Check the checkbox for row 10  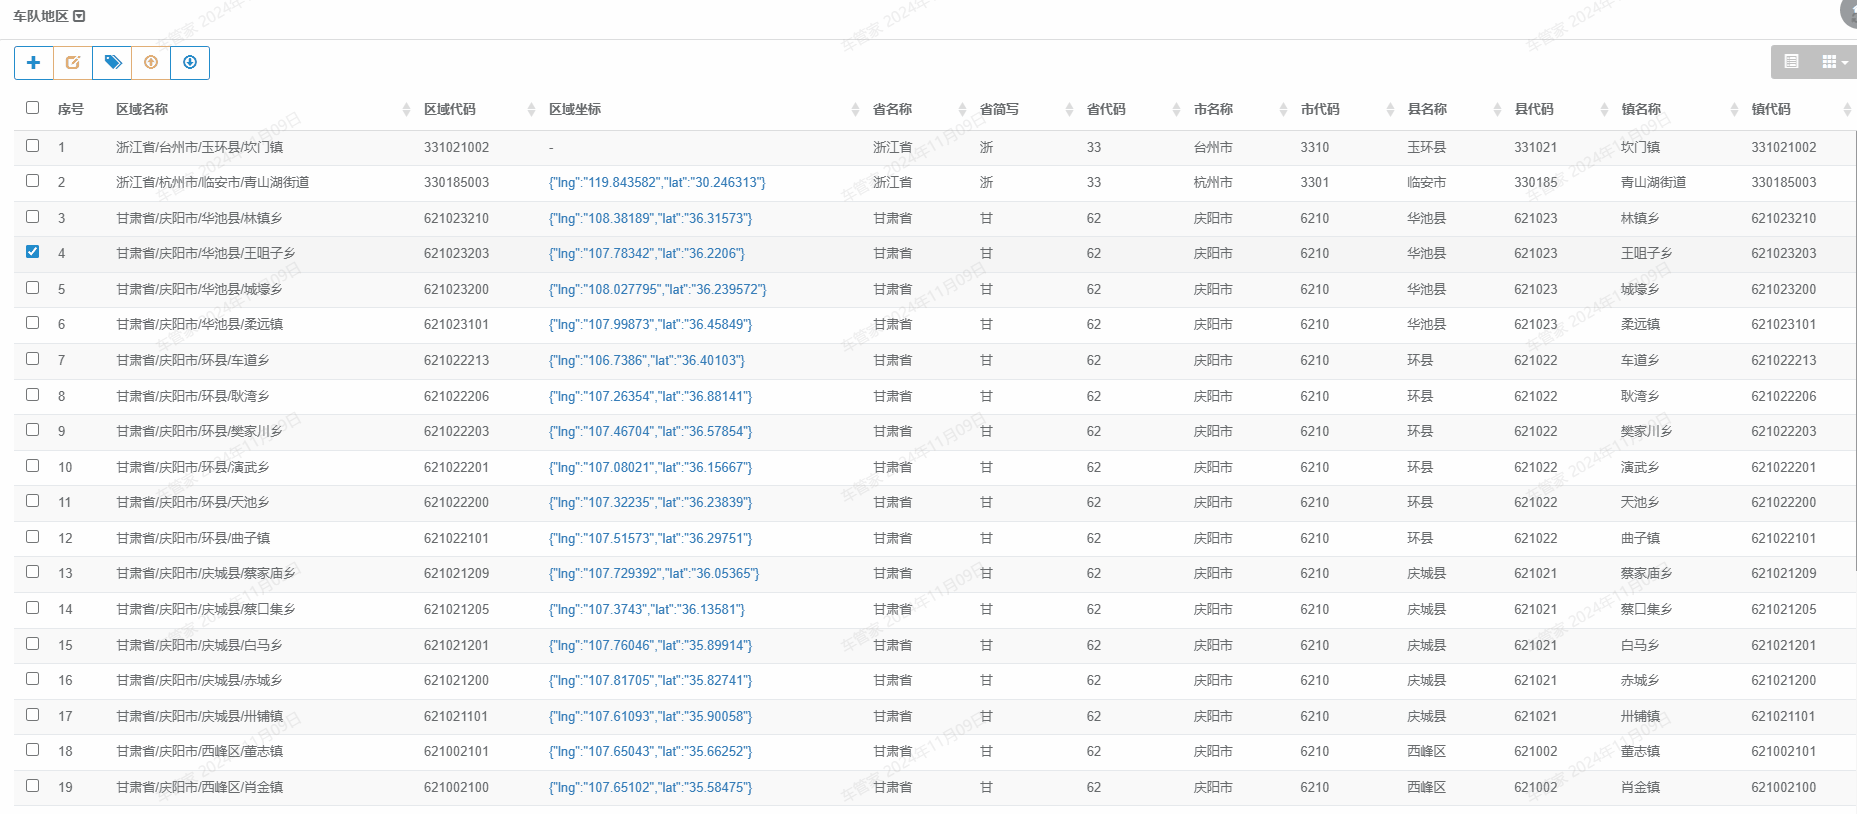click(x=33, y=466)
